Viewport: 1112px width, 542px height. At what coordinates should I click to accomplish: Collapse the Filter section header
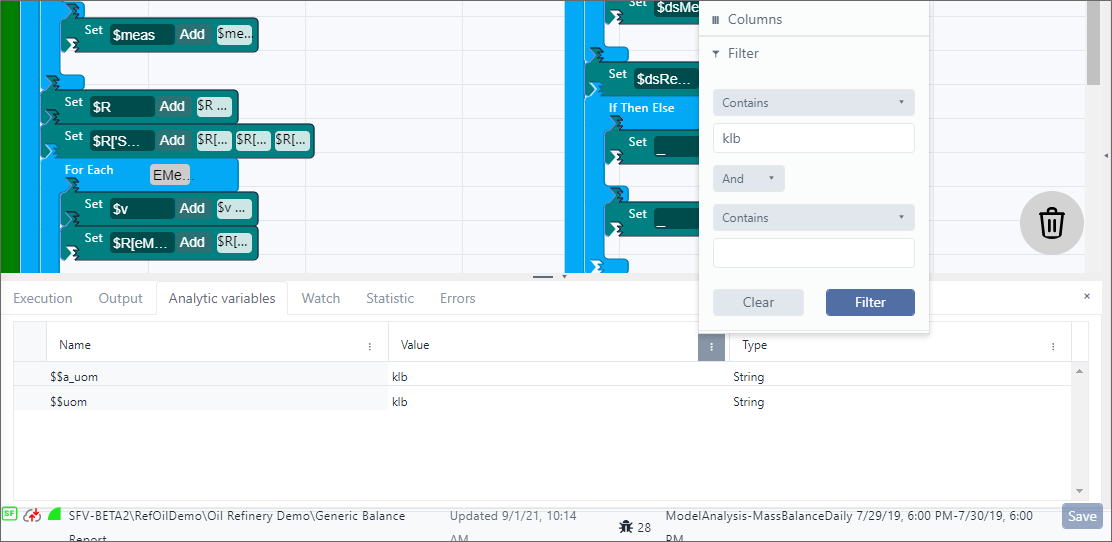742,54
